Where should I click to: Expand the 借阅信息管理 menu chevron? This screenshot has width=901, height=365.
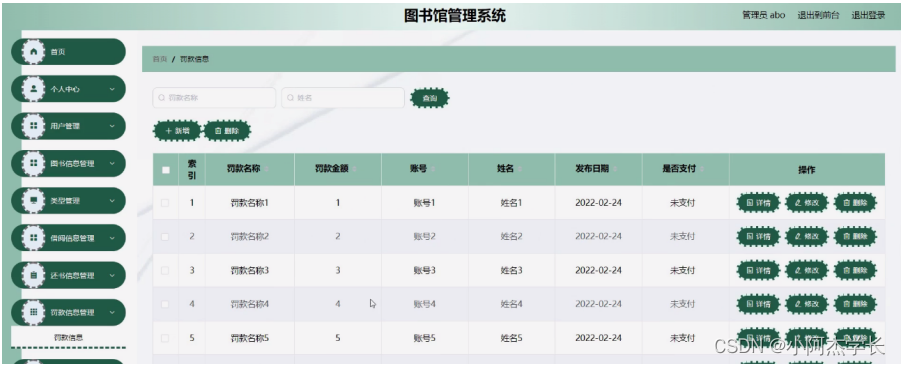112,238
